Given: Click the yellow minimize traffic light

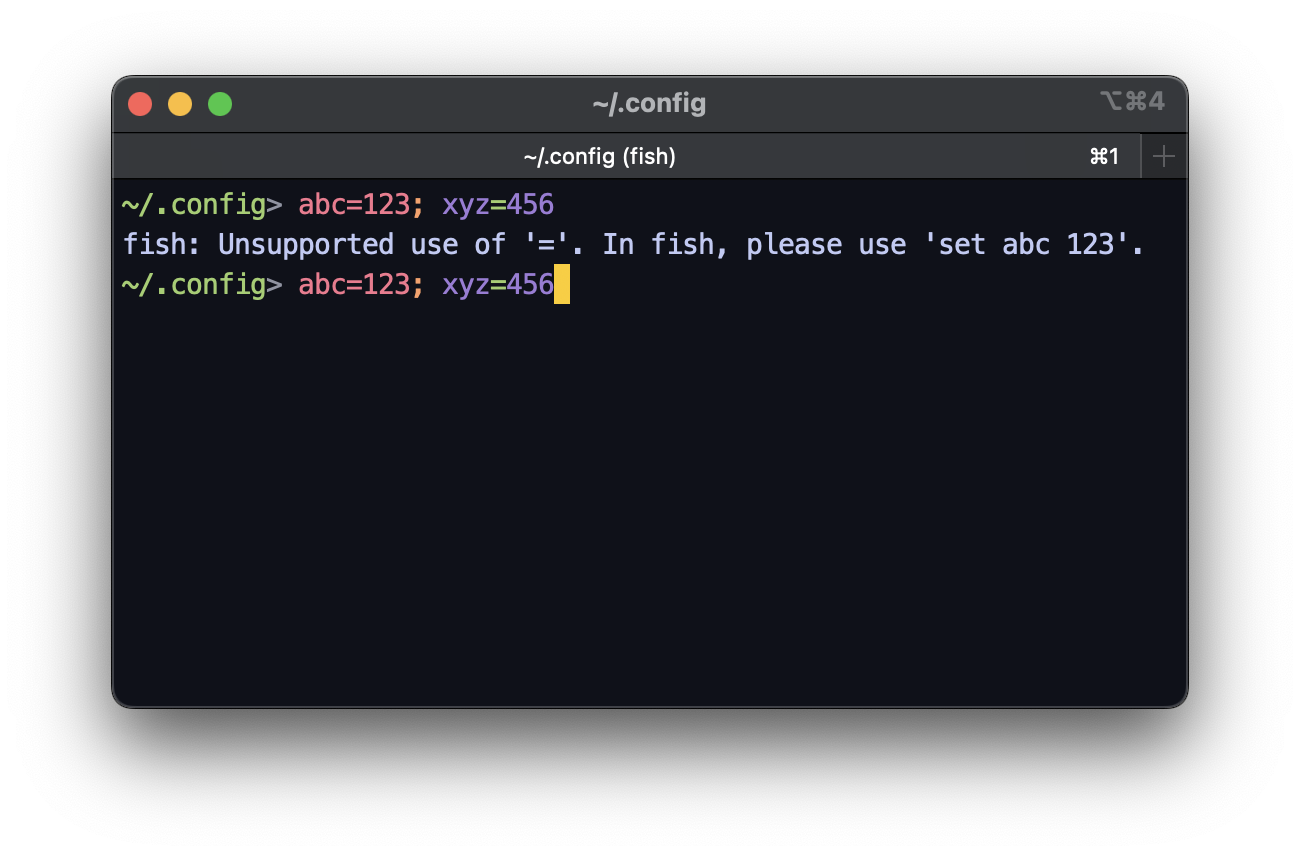Looking at the screenshot, I should coord(180,103).
